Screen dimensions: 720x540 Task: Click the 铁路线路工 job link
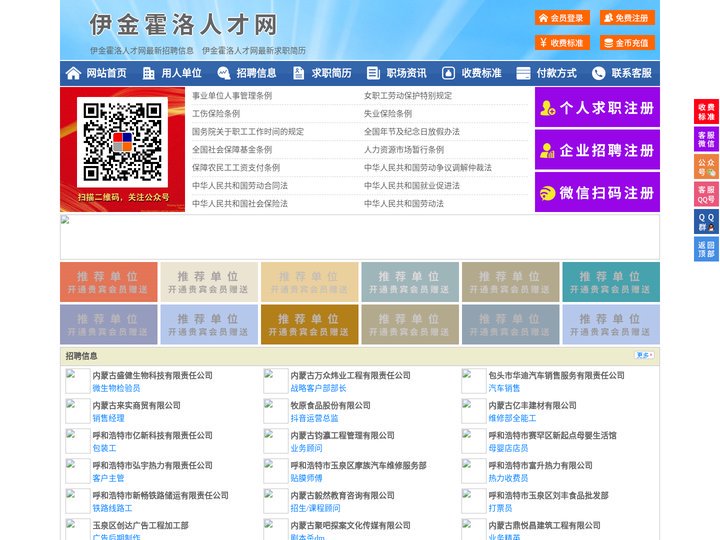pyautogui.click(x=112, y=508)
